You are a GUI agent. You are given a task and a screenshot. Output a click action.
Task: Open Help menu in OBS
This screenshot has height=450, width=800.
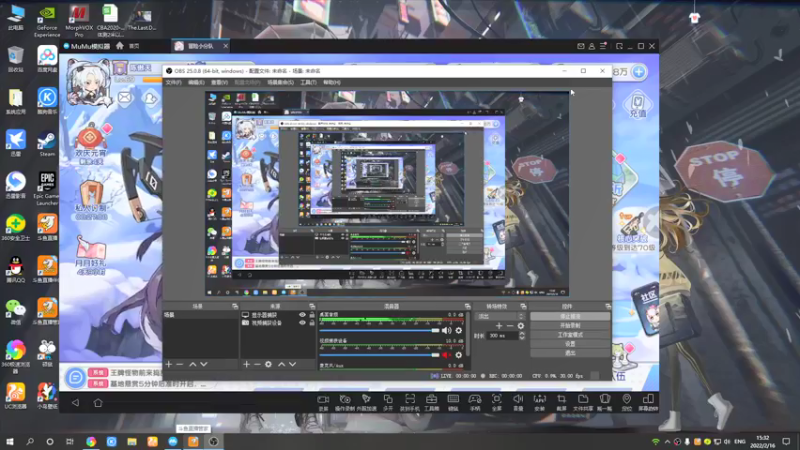click(x=332, y=82)
